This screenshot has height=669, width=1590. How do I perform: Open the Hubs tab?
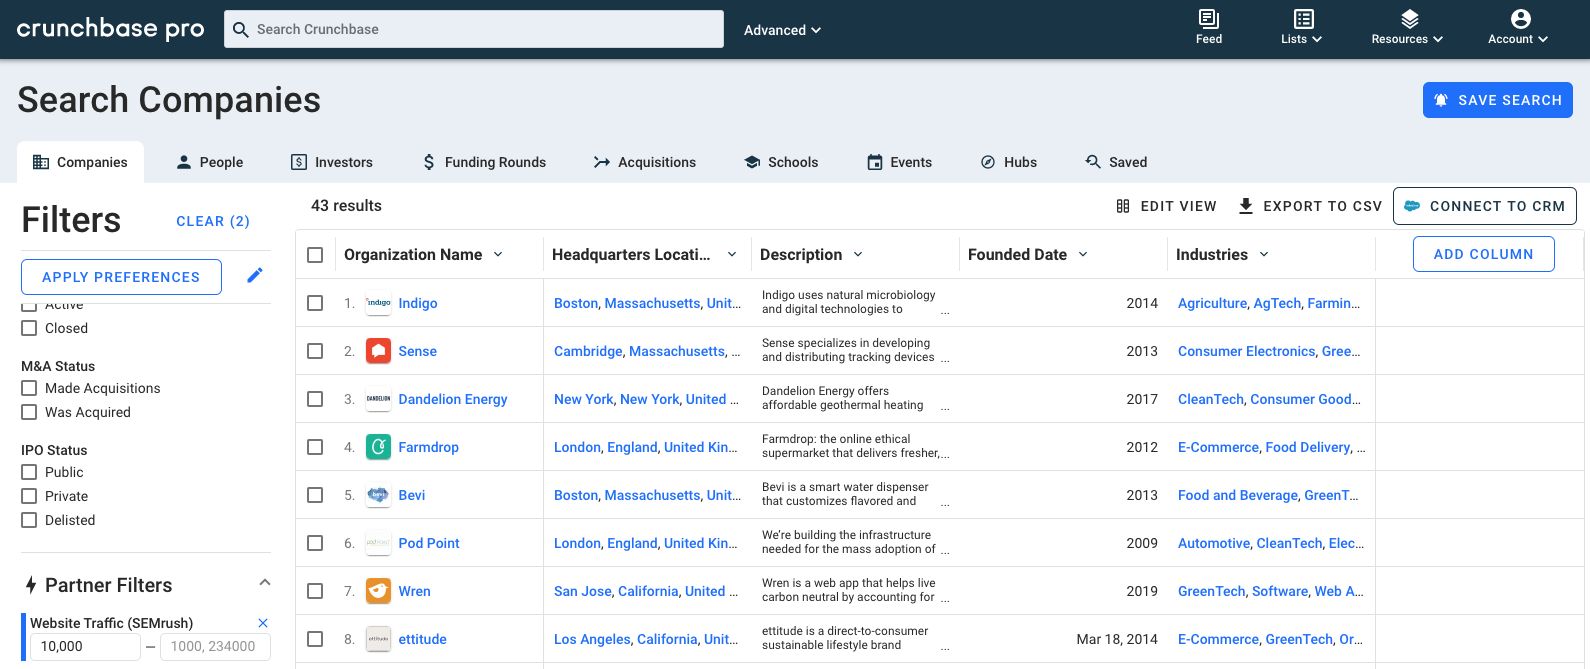tap(1008, 162)
